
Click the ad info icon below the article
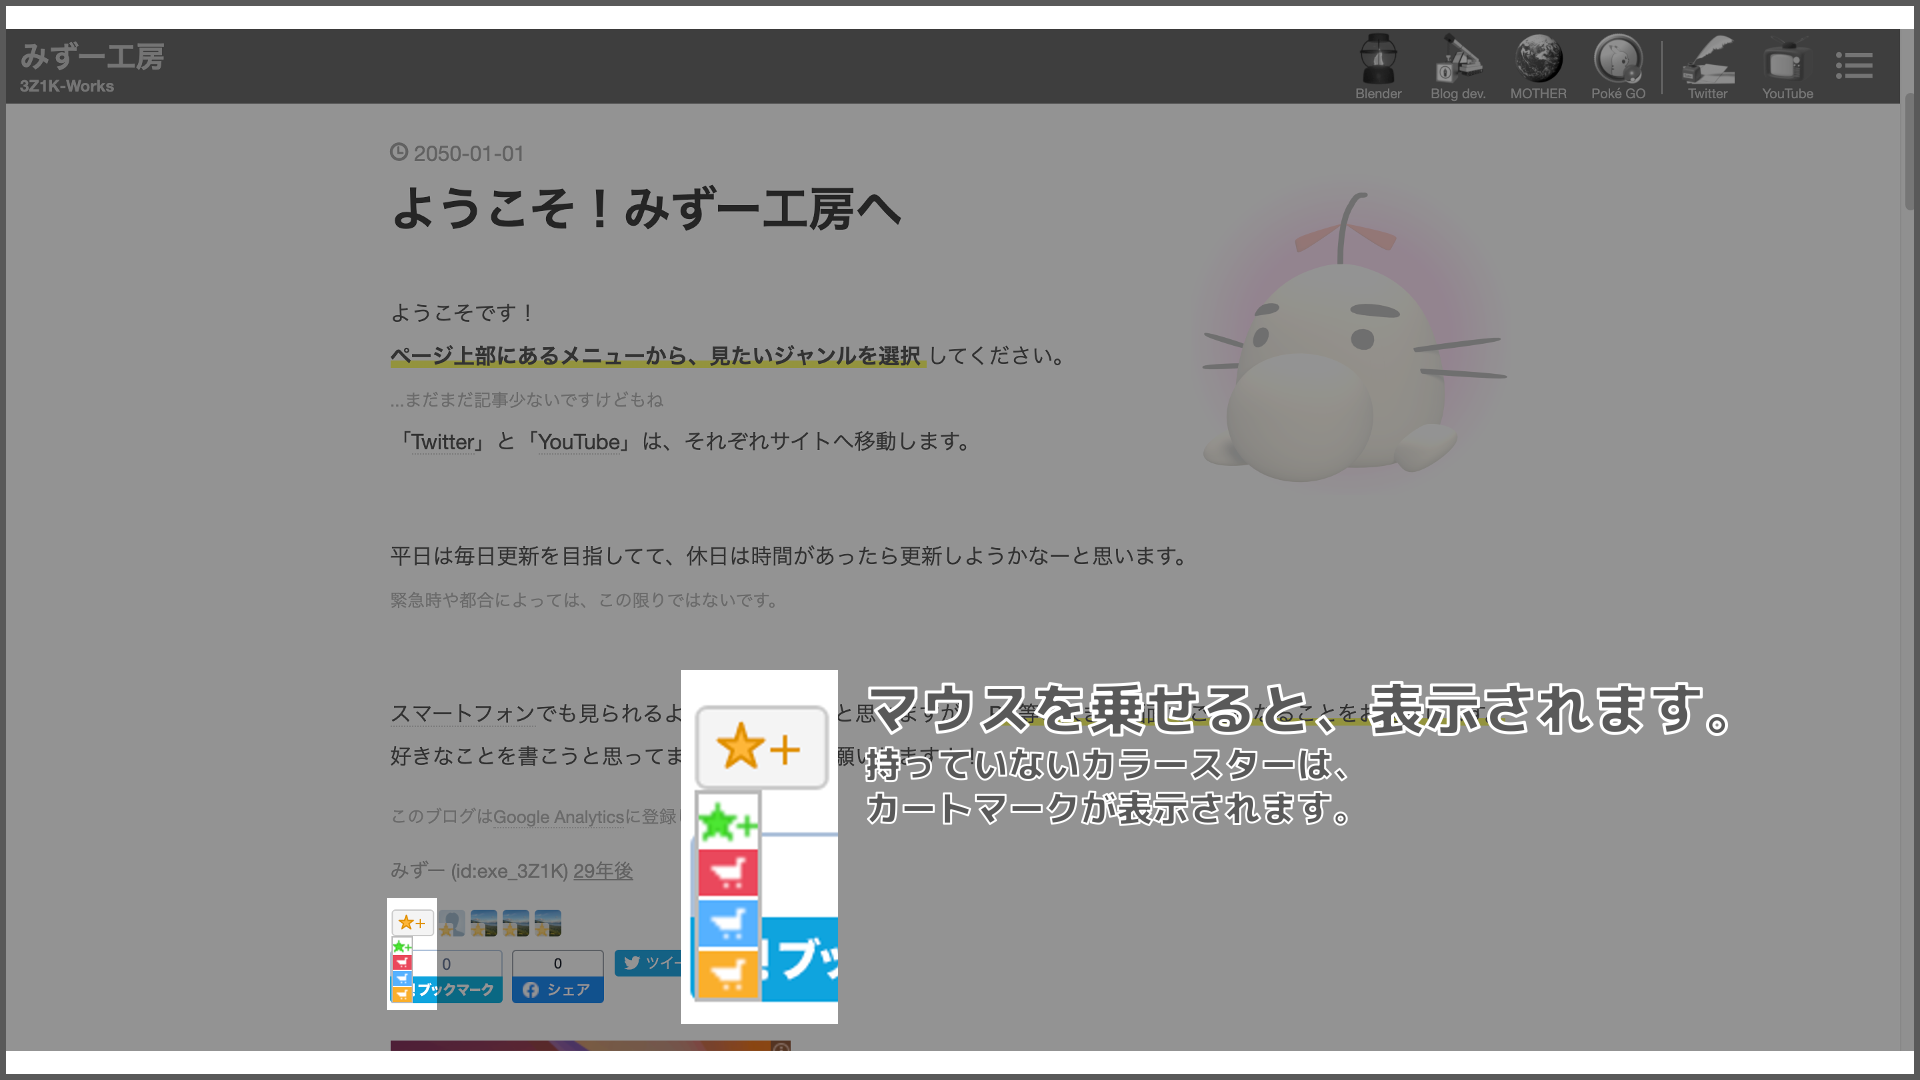[781, 1046]
